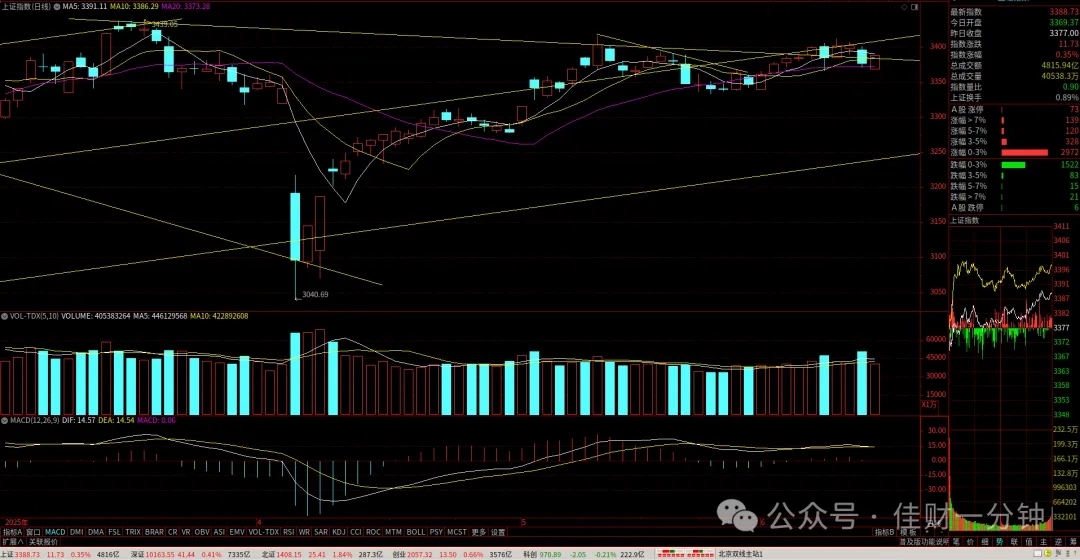1080x560 pixels.
Task: Click the 最新指数 value row
Action: tap(1014, 12)
